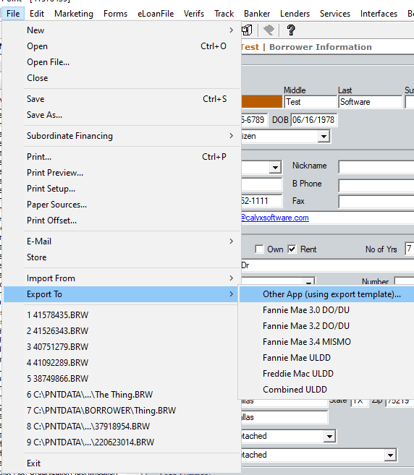Image resolution: width=414 pixels, height=475 pixels.
Task: Open the Forms menu
Action: 115,14
